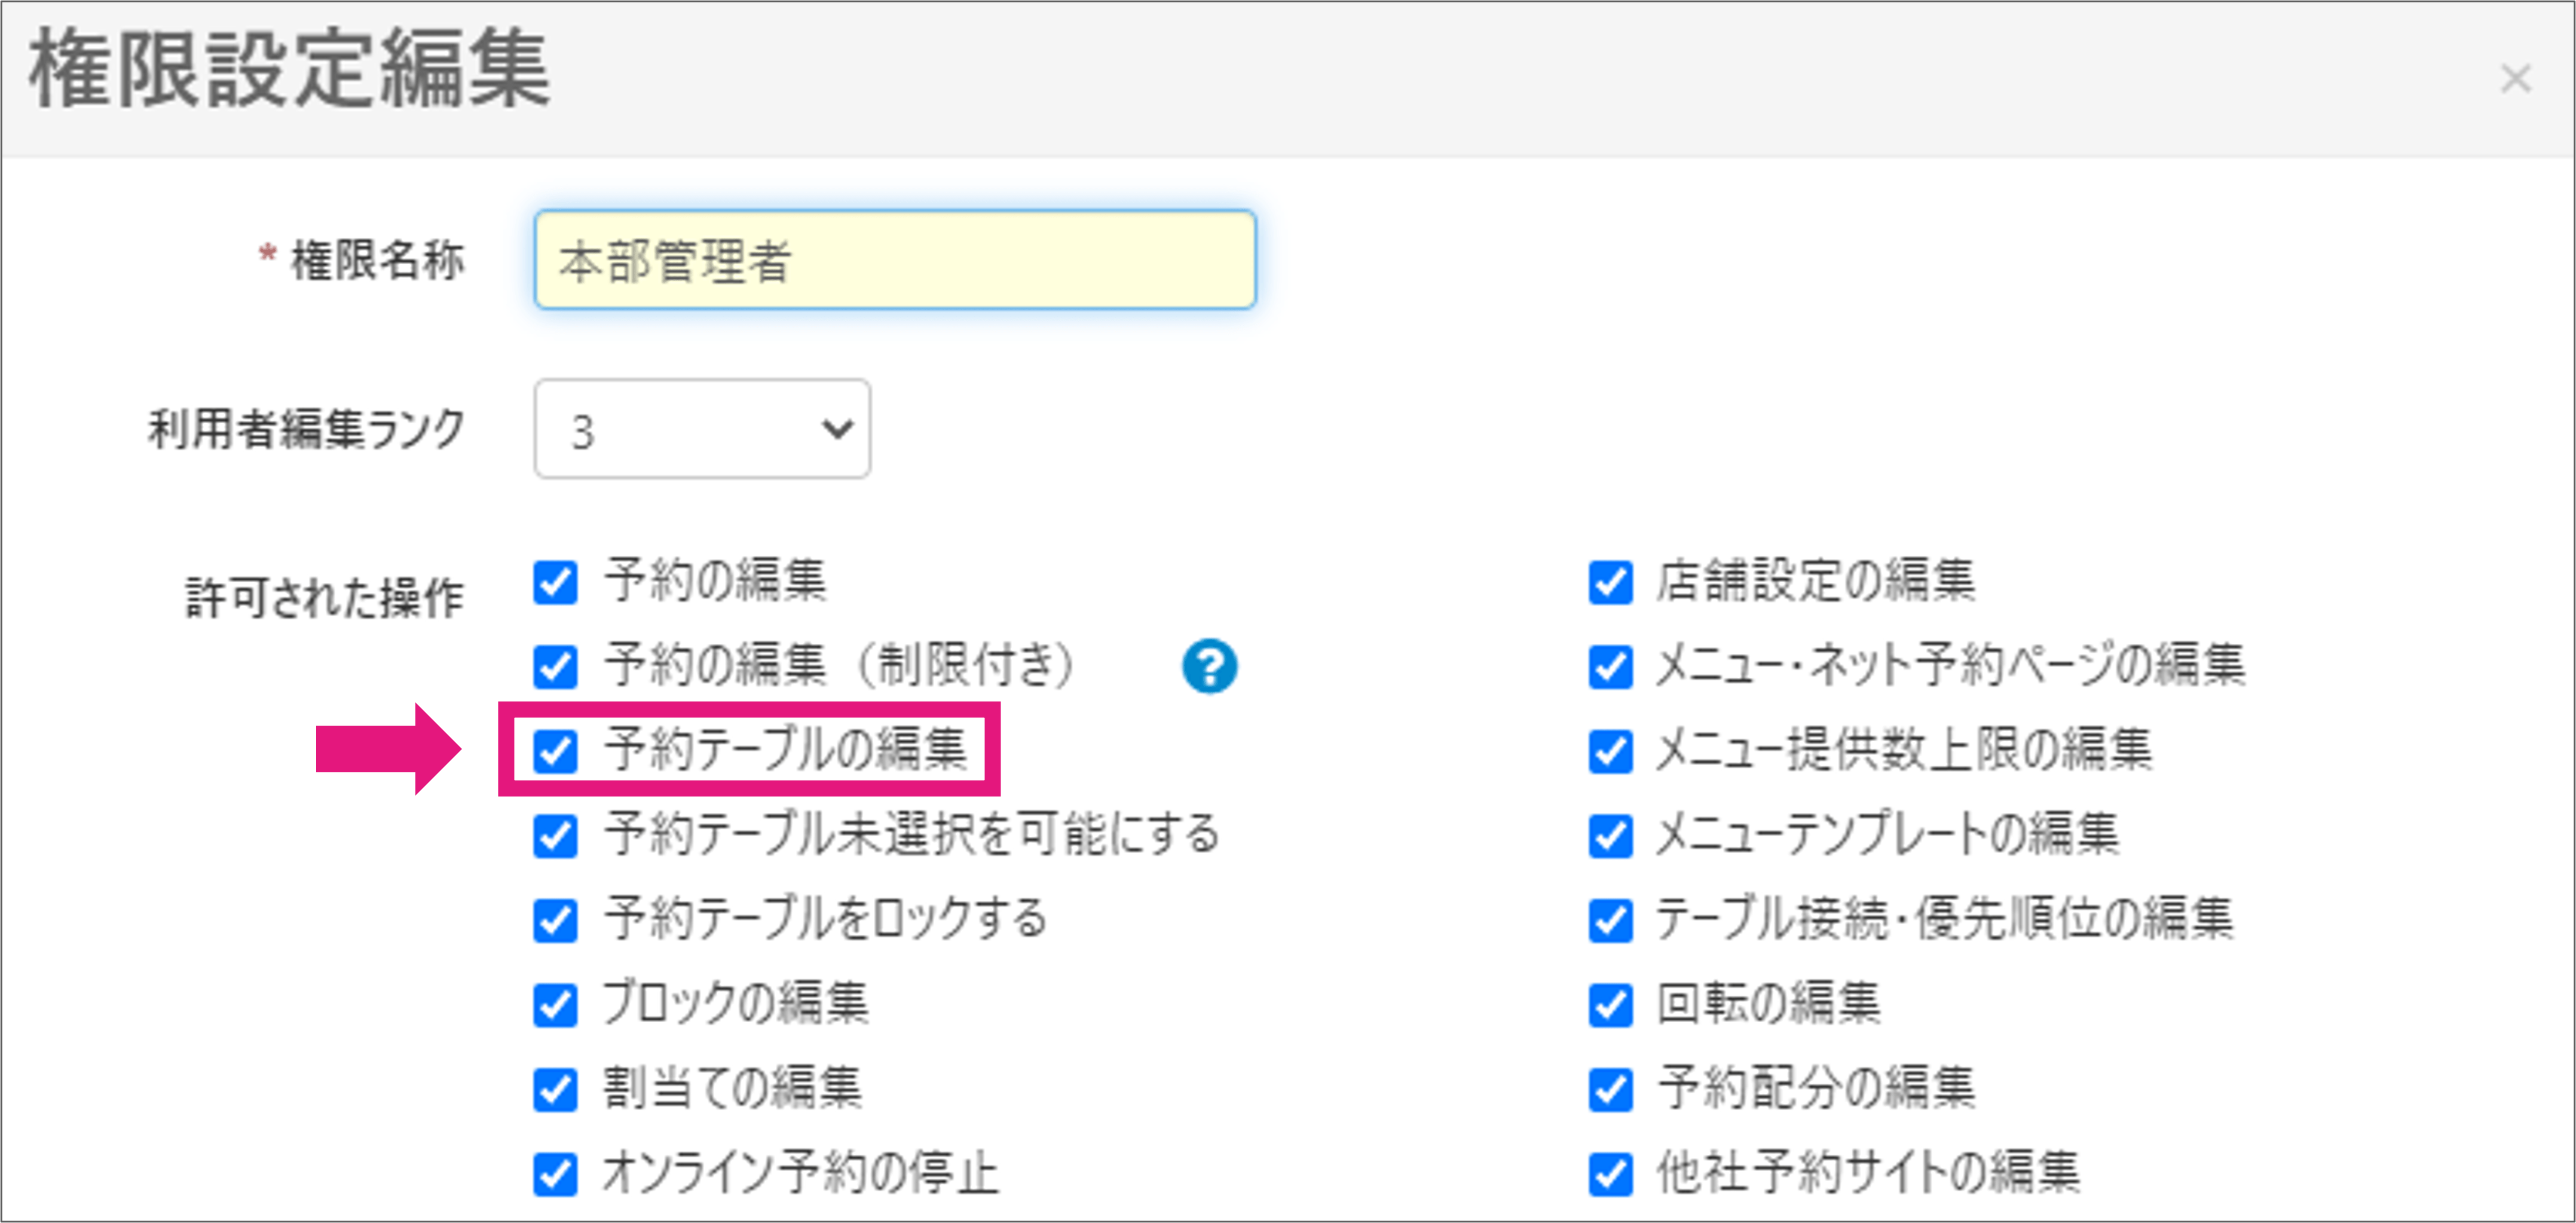Toggle the 割当ての編集 checkbox
The height and width of the screenshot is (1223, 2576).
(555, 1089)
